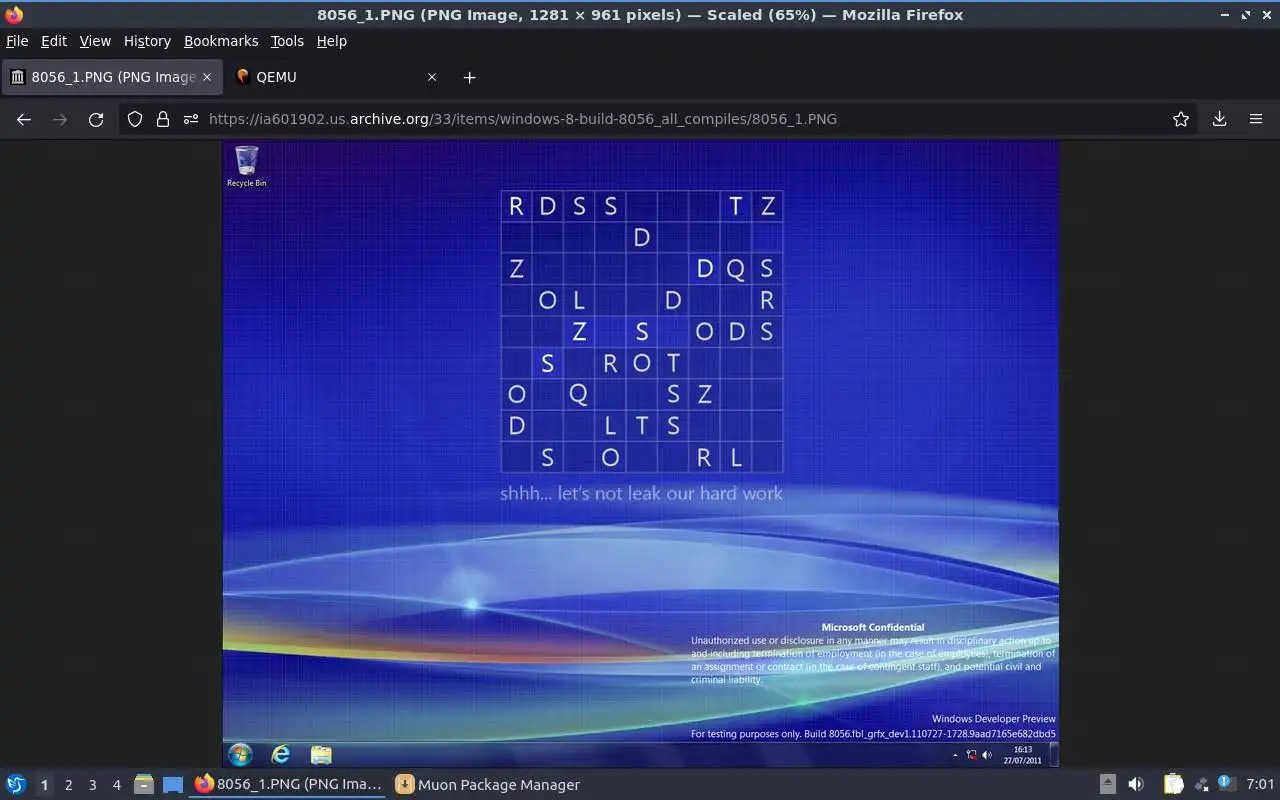Open the tracking protection shield icon

(135, 119)
